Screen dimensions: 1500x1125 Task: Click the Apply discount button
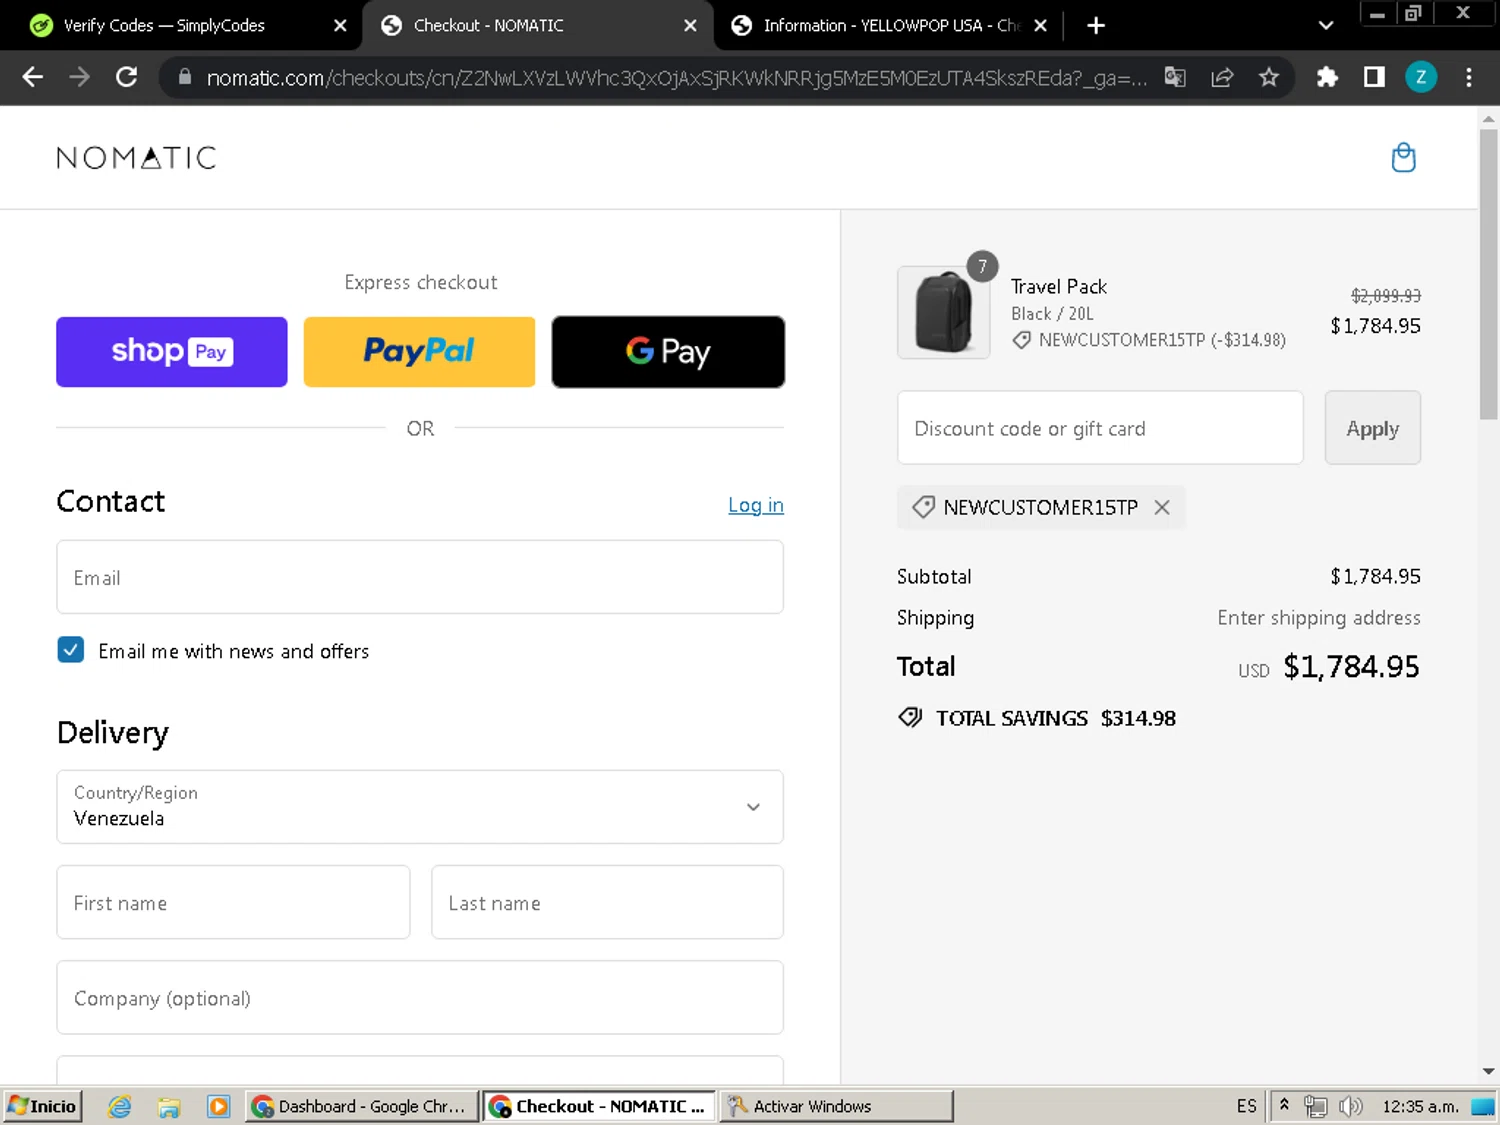(1372, 428)
